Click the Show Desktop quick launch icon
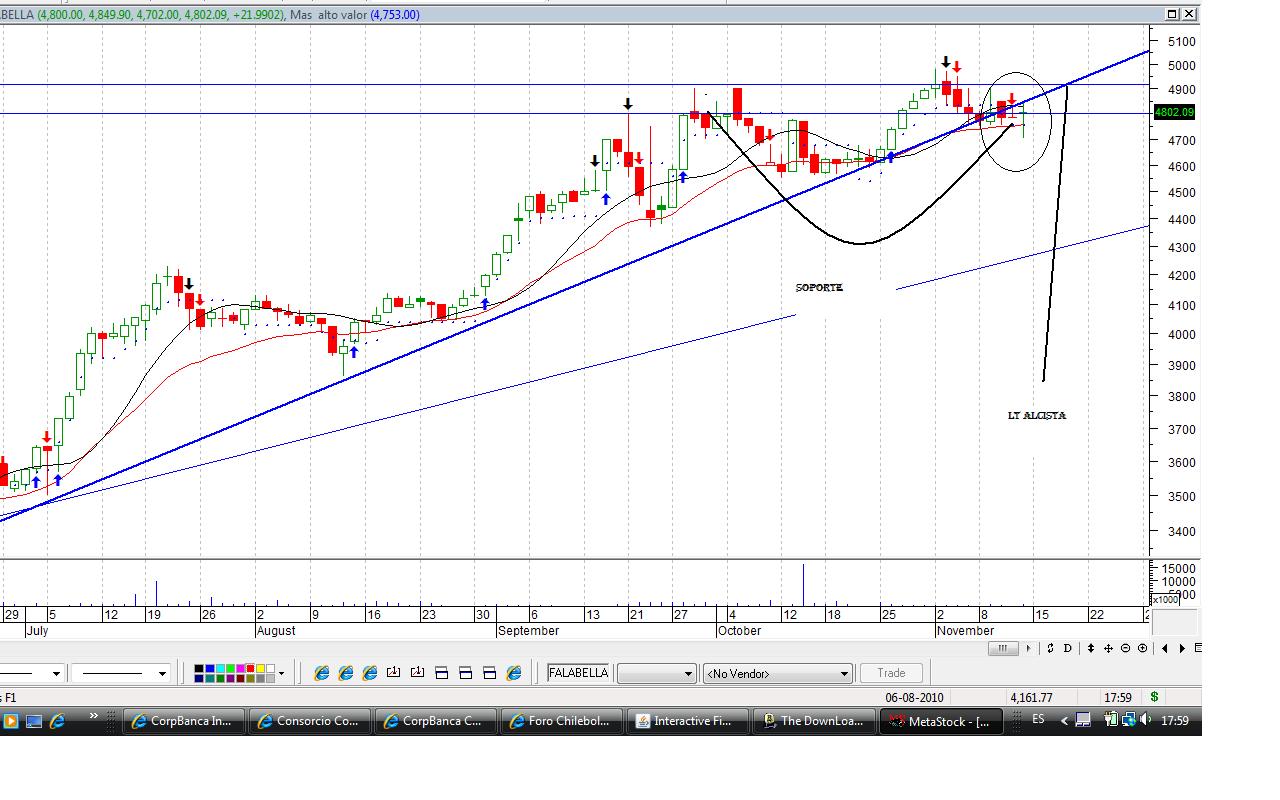Viewport: 1280px width, 800px height. point(33,720)
